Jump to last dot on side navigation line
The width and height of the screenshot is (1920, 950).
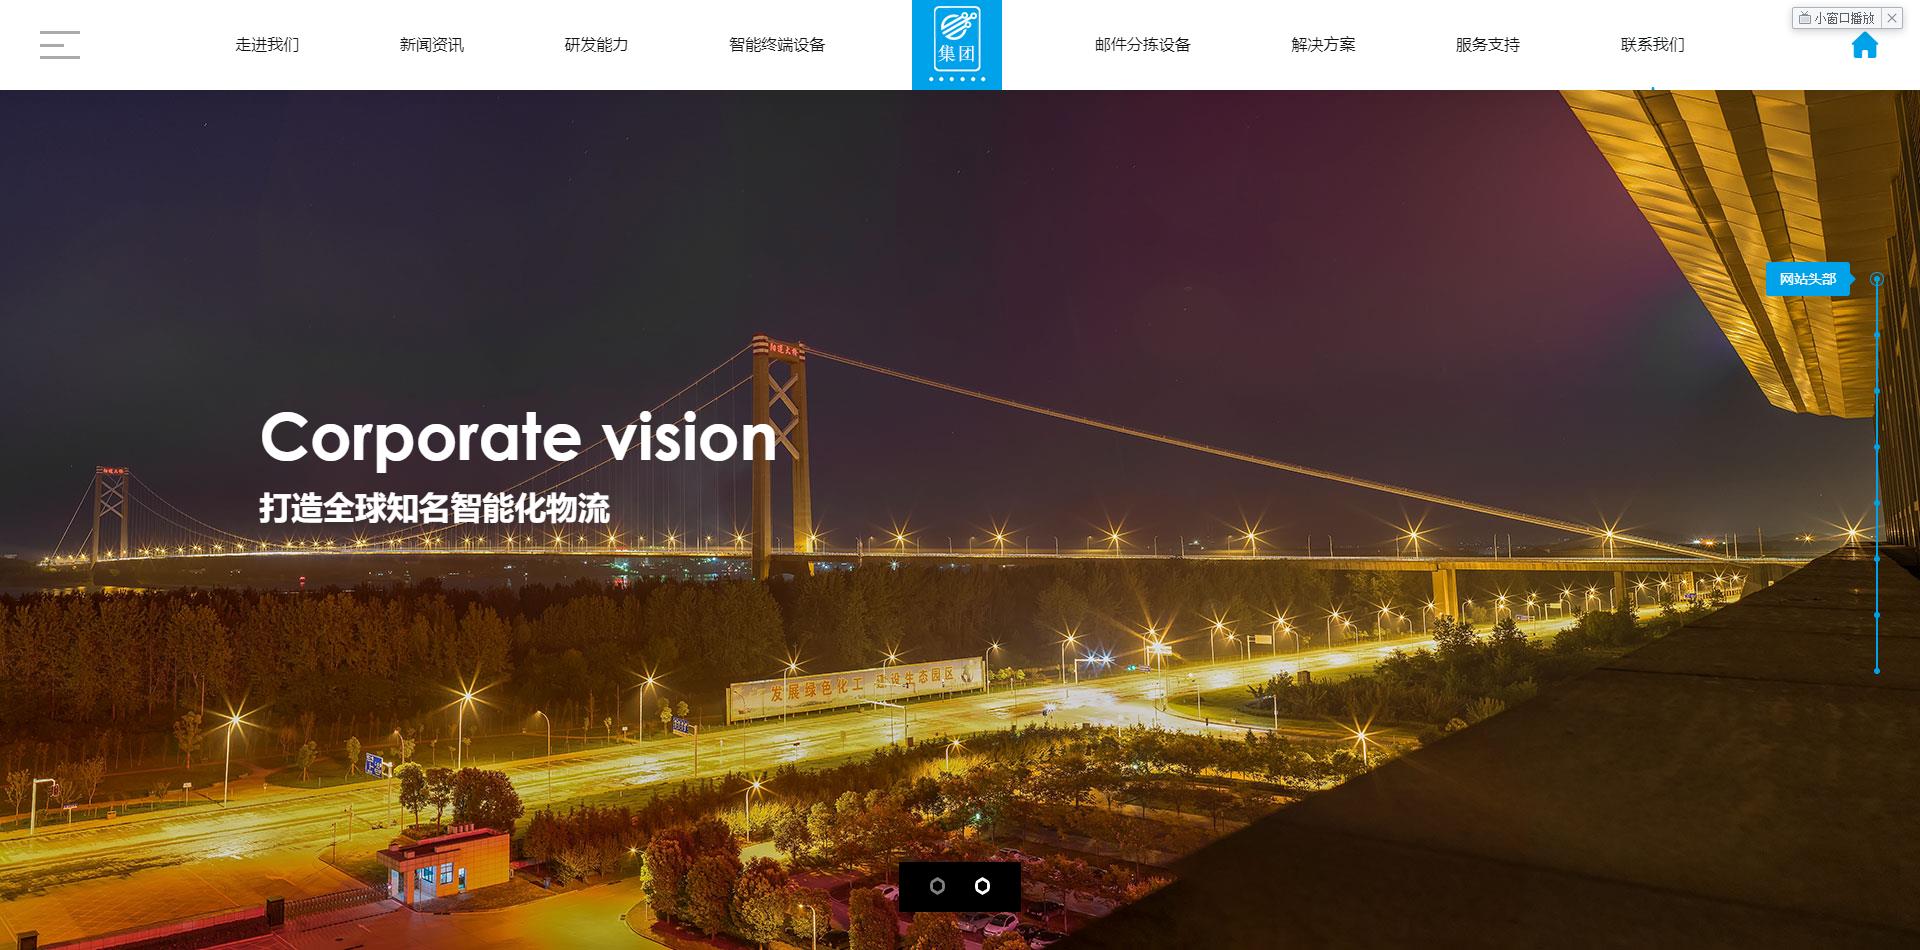[x=1877, y=670]
